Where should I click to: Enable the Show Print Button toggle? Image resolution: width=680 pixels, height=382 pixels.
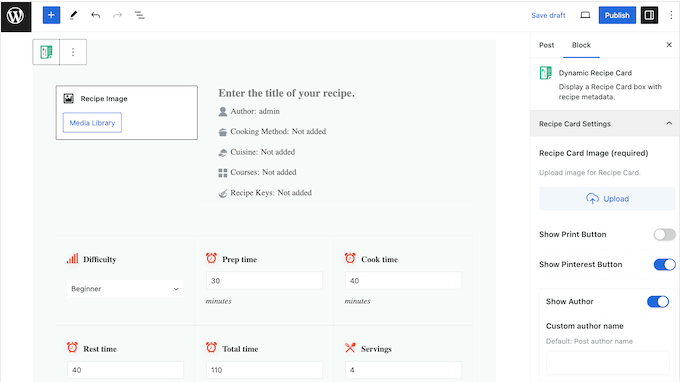point(664,235)
